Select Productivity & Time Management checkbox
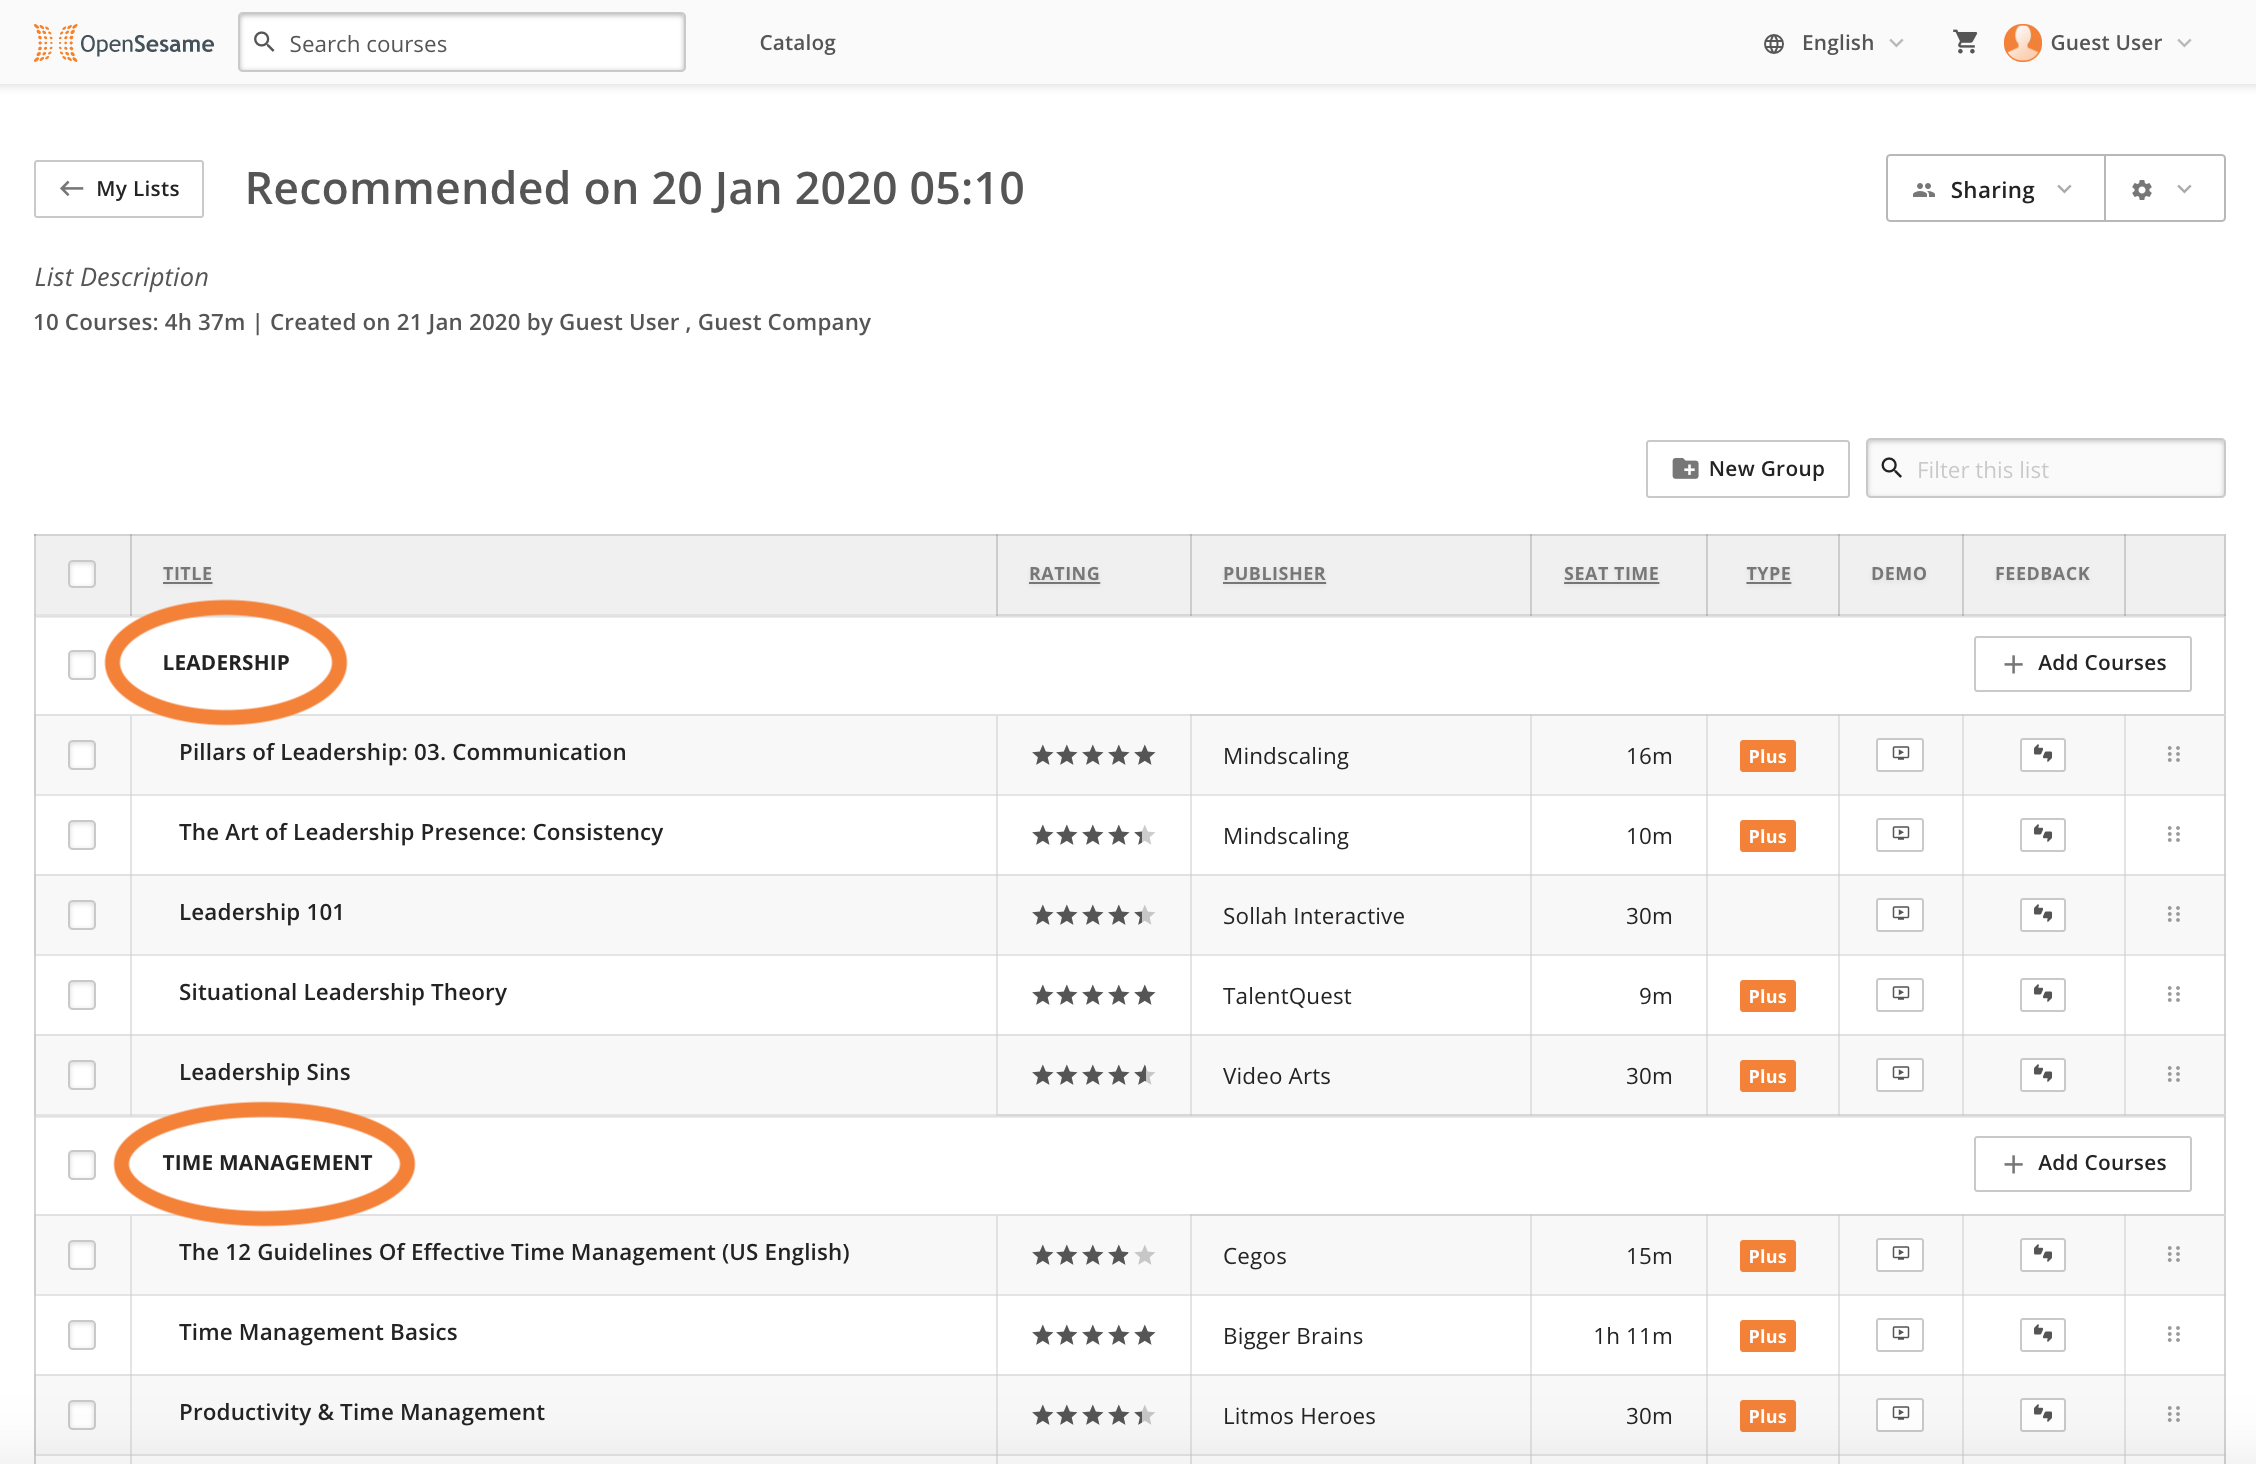 82,1414
